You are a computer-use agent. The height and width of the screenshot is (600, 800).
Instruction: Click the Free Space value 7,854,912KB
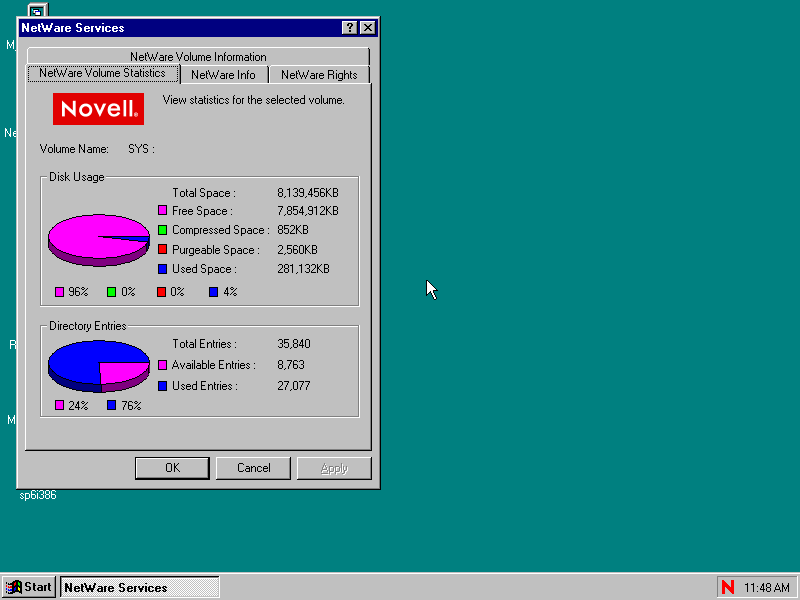pos(308,211)
